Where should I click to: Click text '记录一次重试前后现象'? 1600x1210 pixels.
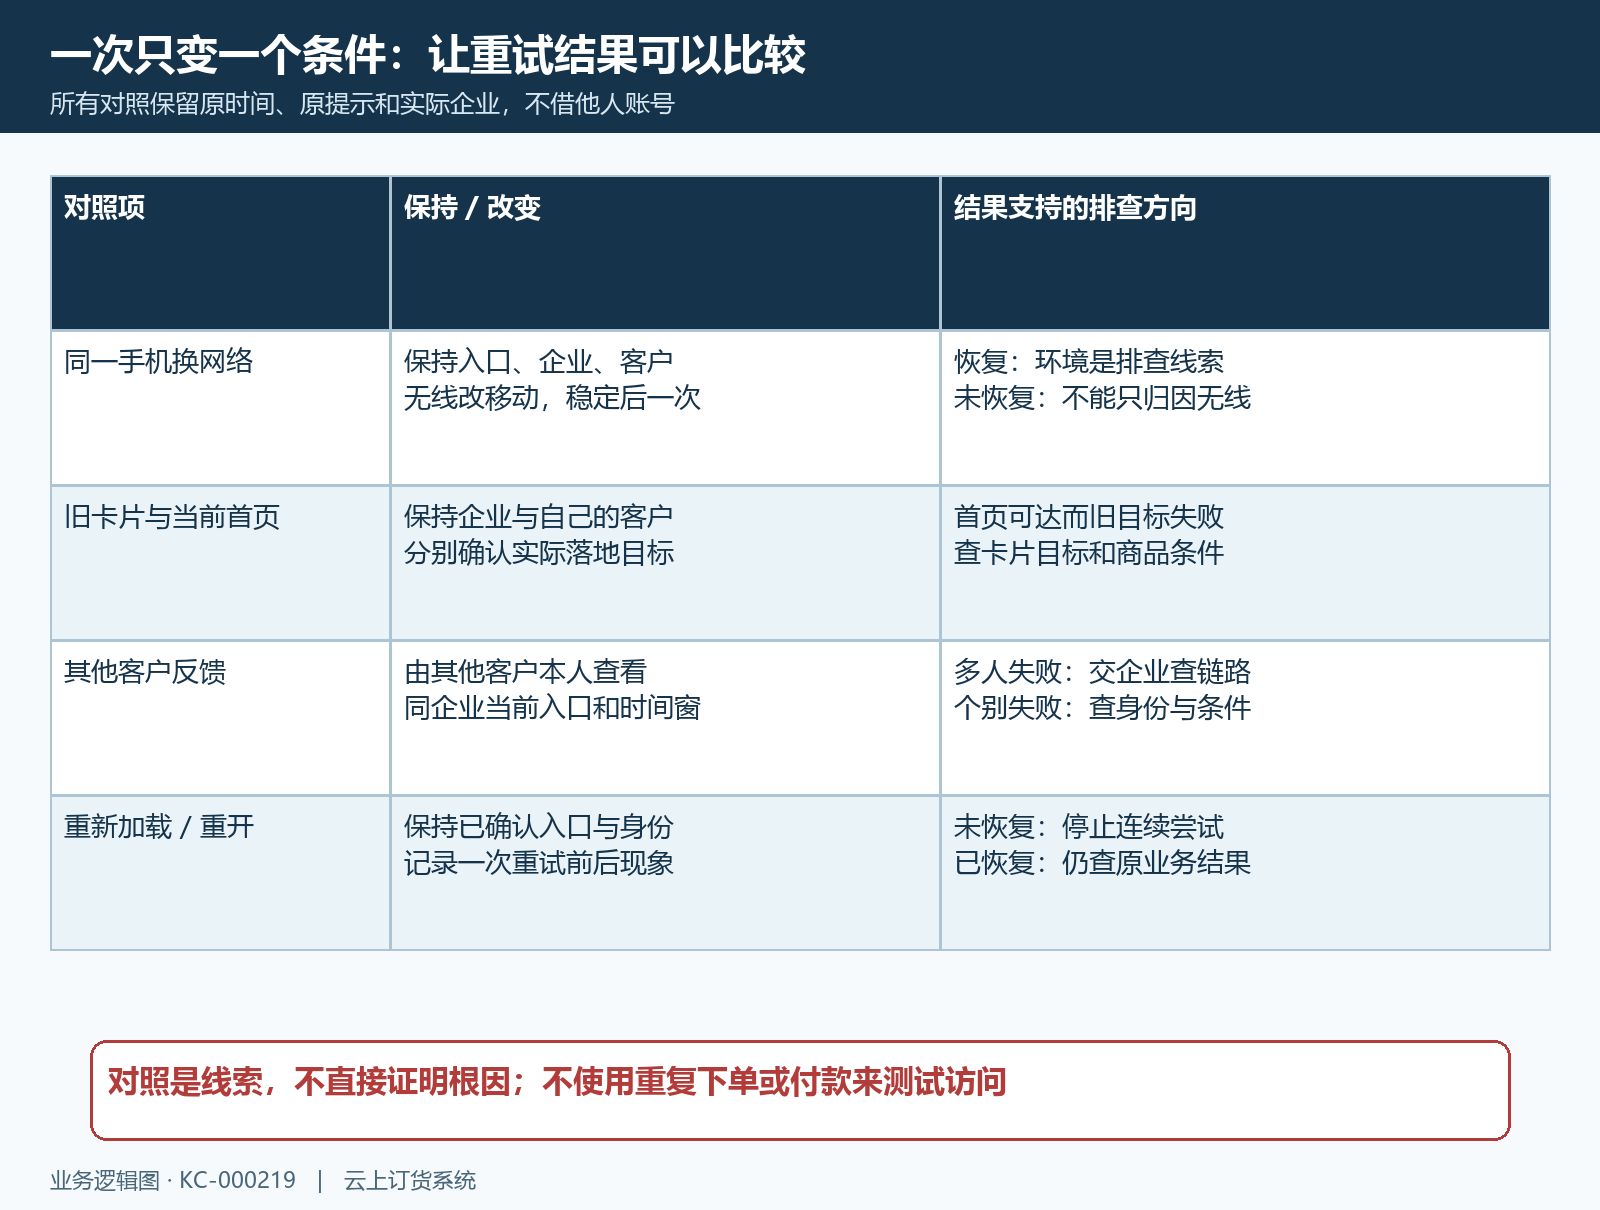(x=538, y=863)
